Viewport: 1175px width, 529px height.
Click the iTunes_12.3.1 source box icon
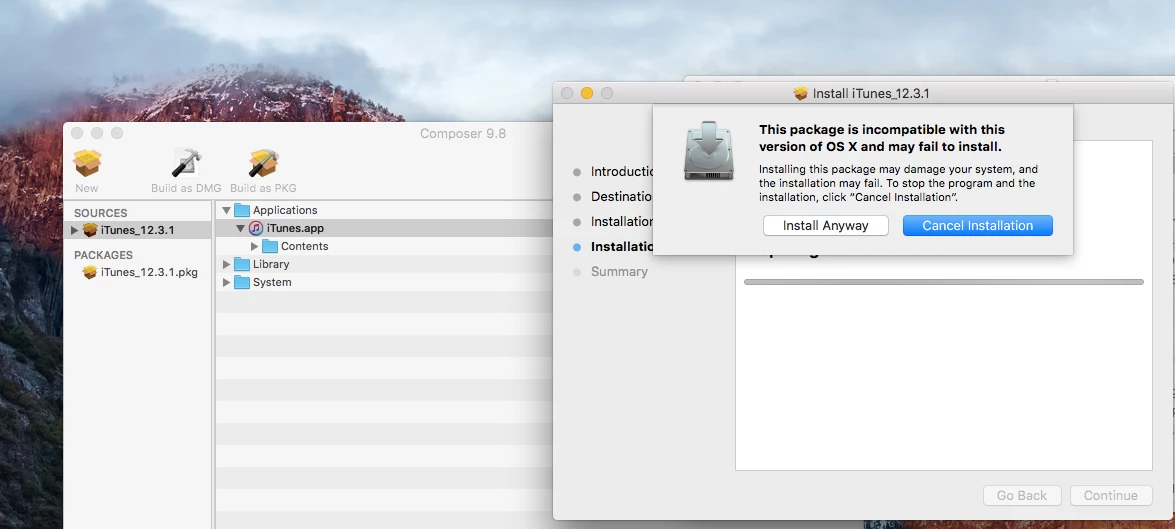pos(90,230)
